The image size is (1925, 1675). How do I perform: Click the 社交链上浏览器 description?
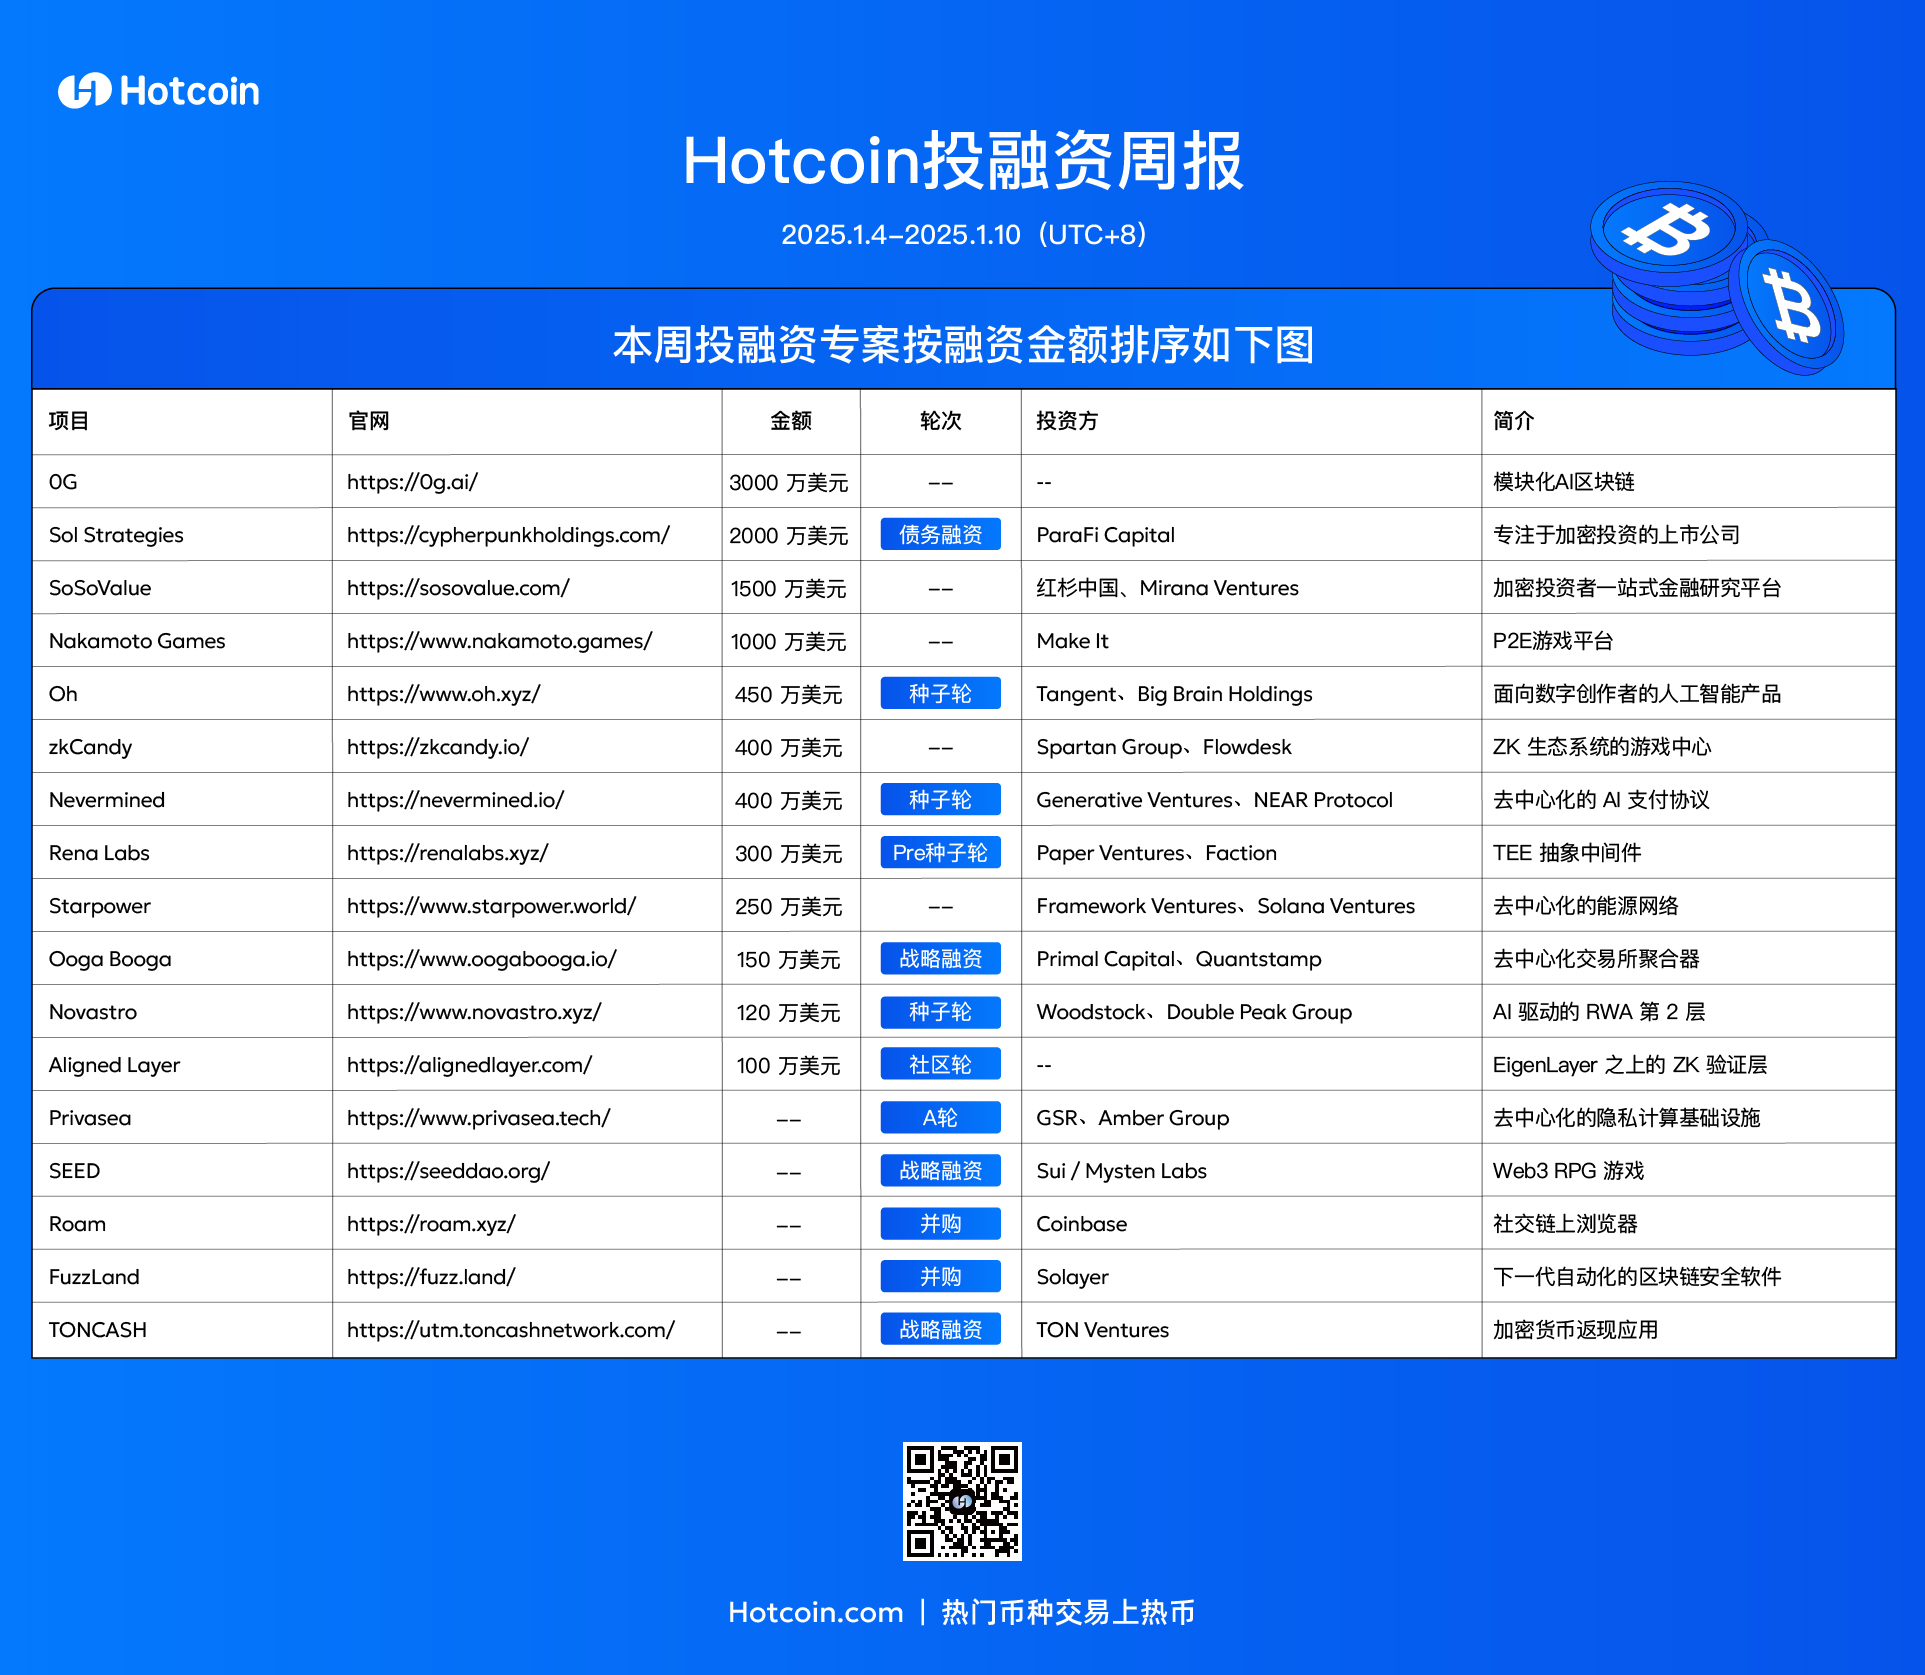[x=1565, y=1224]
